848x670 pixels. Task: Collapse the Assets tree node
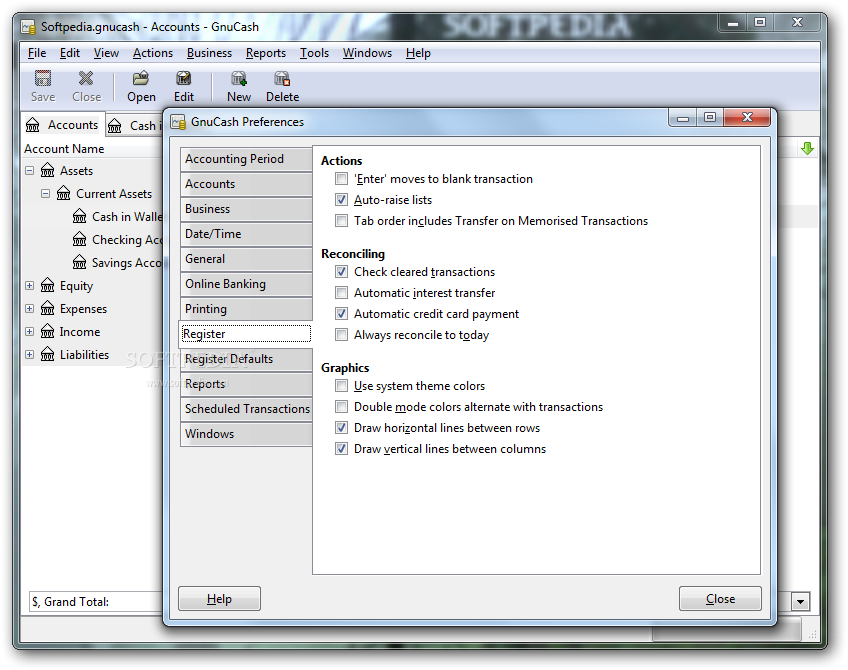pos(30,170)
